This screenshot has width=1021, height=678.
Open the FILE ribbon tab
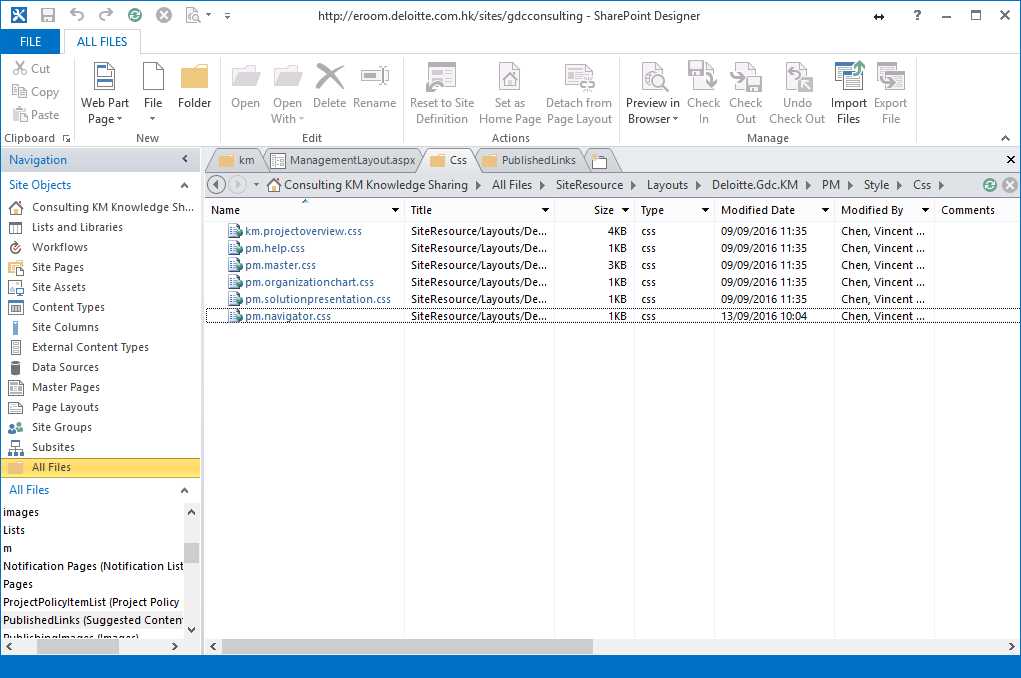[x=30, y=42]
